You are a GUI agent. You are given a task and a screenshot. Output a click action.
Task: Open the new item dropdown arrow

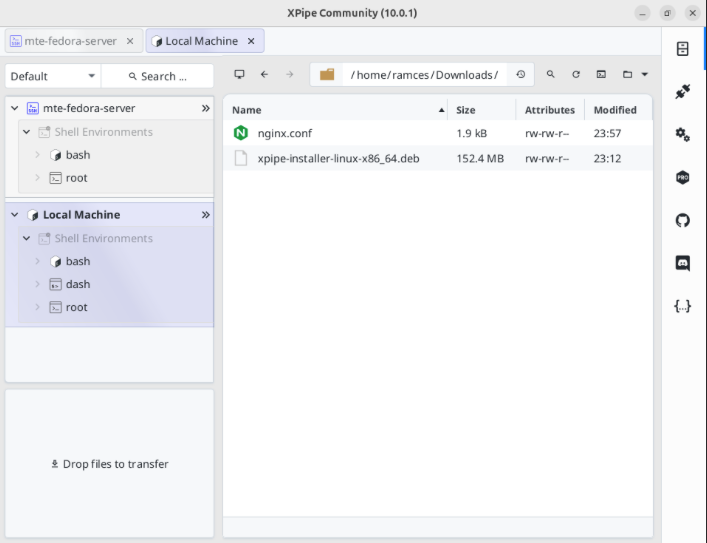[645, 74]
